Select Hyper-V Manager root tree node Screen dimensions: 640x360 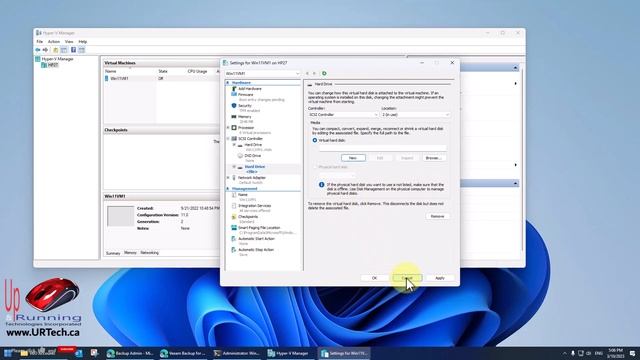pyautogui.click(x=54, y=59)
